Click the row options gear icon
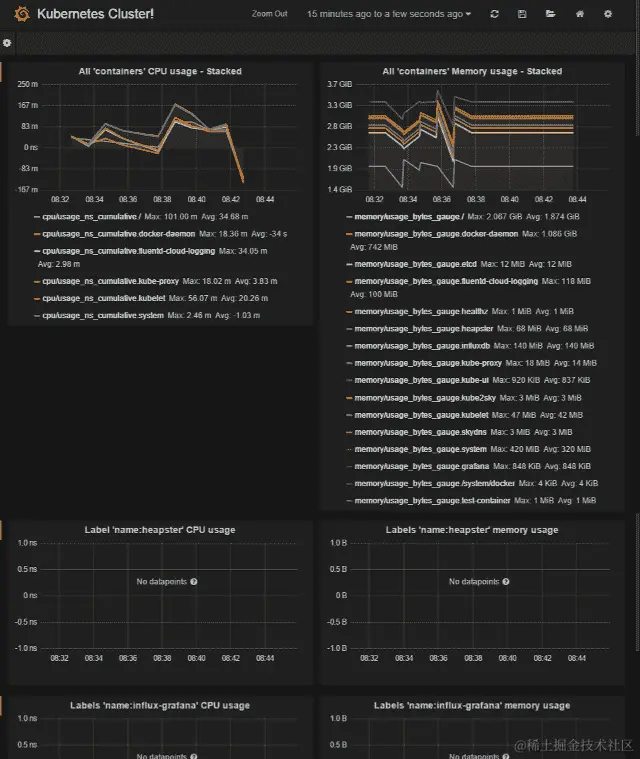 click(7, 43)
